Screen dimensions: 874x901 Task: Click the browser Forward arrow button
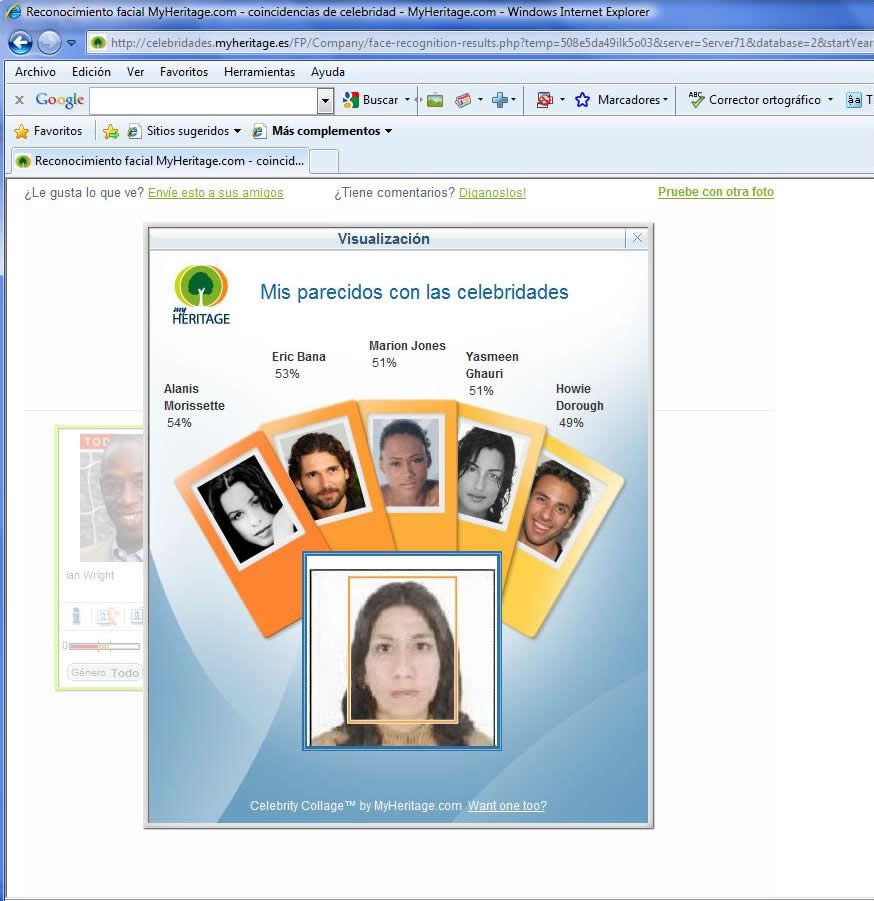click(x=49, y=43)
